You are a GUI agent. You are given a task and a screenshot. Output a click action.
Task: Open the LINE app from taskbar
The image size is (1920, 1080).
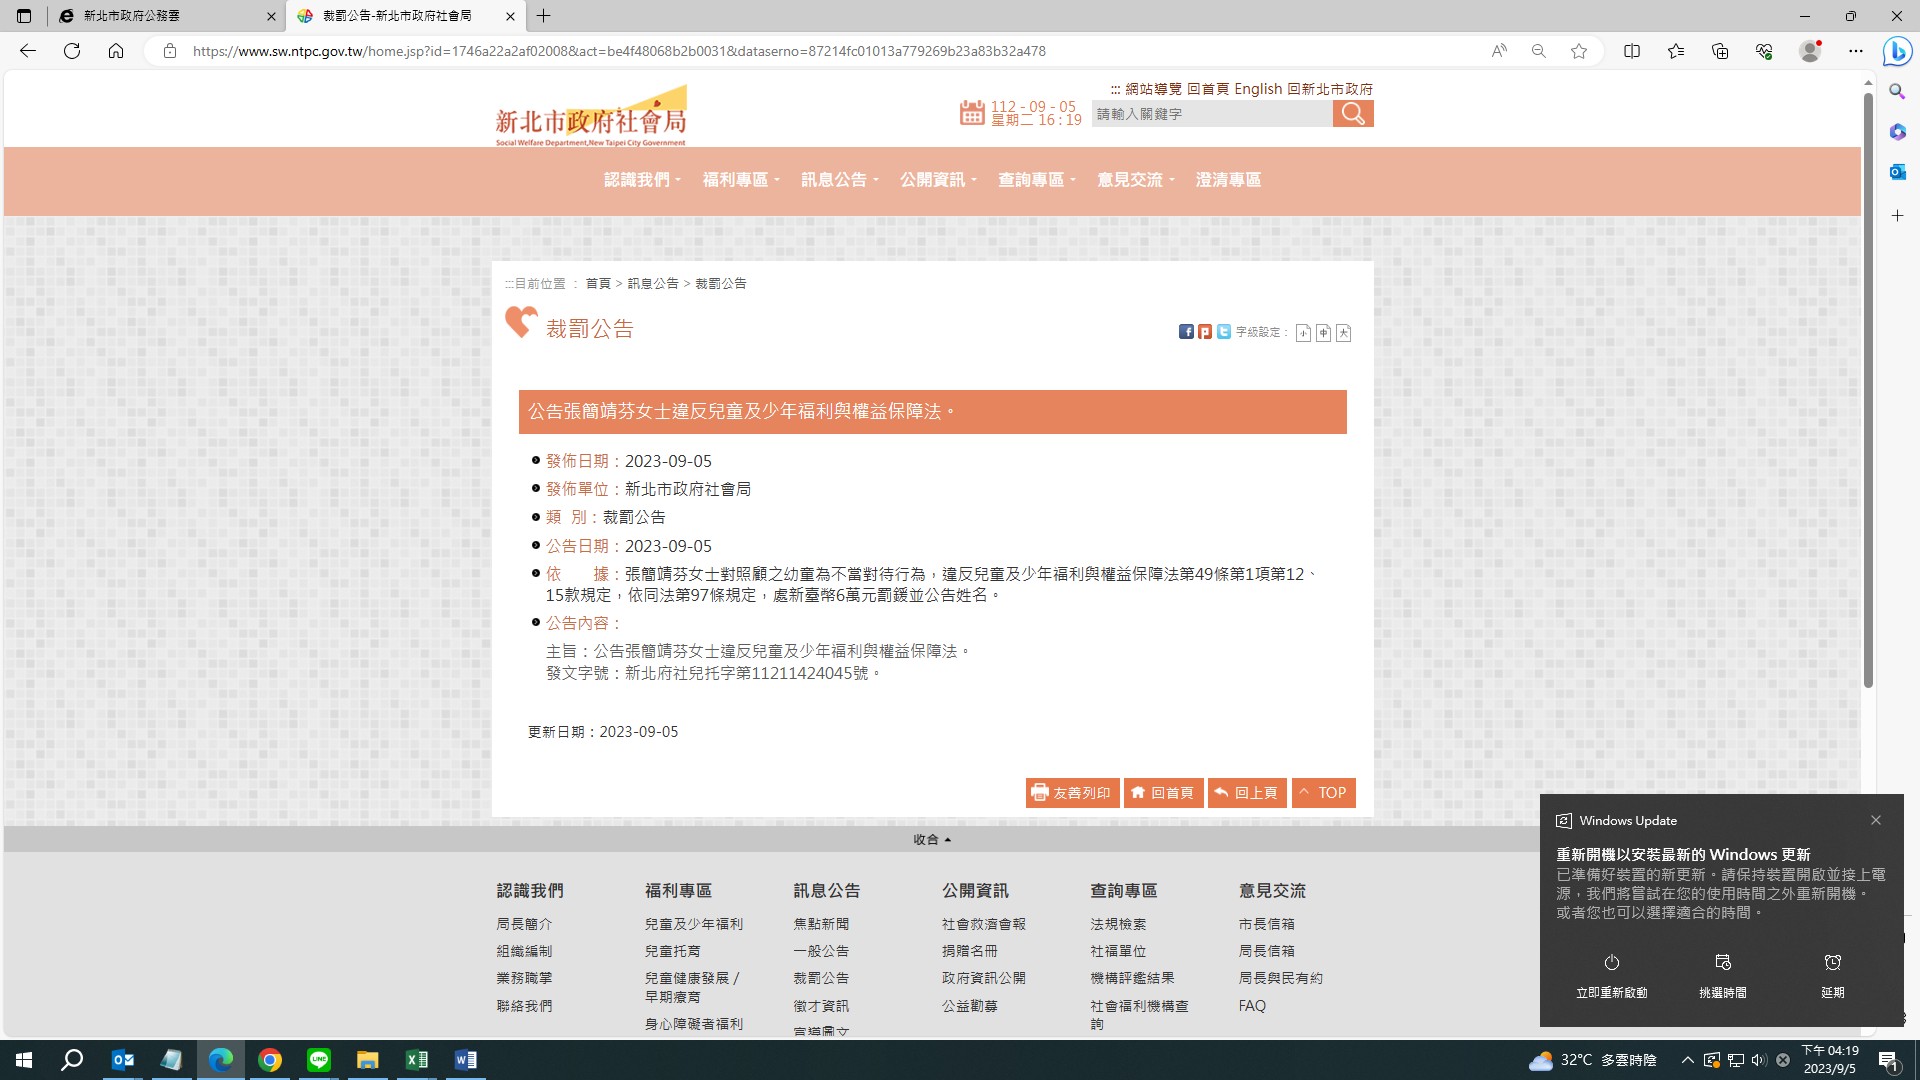(x=319, y=1060)
